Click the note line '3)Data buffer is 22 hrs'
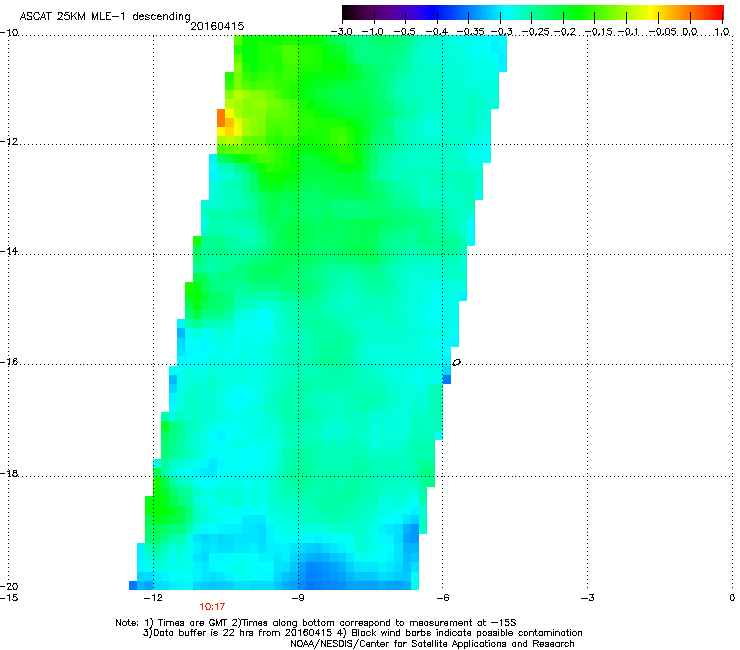The width and height of the screenshot is (740, 650). pos(362,633)
